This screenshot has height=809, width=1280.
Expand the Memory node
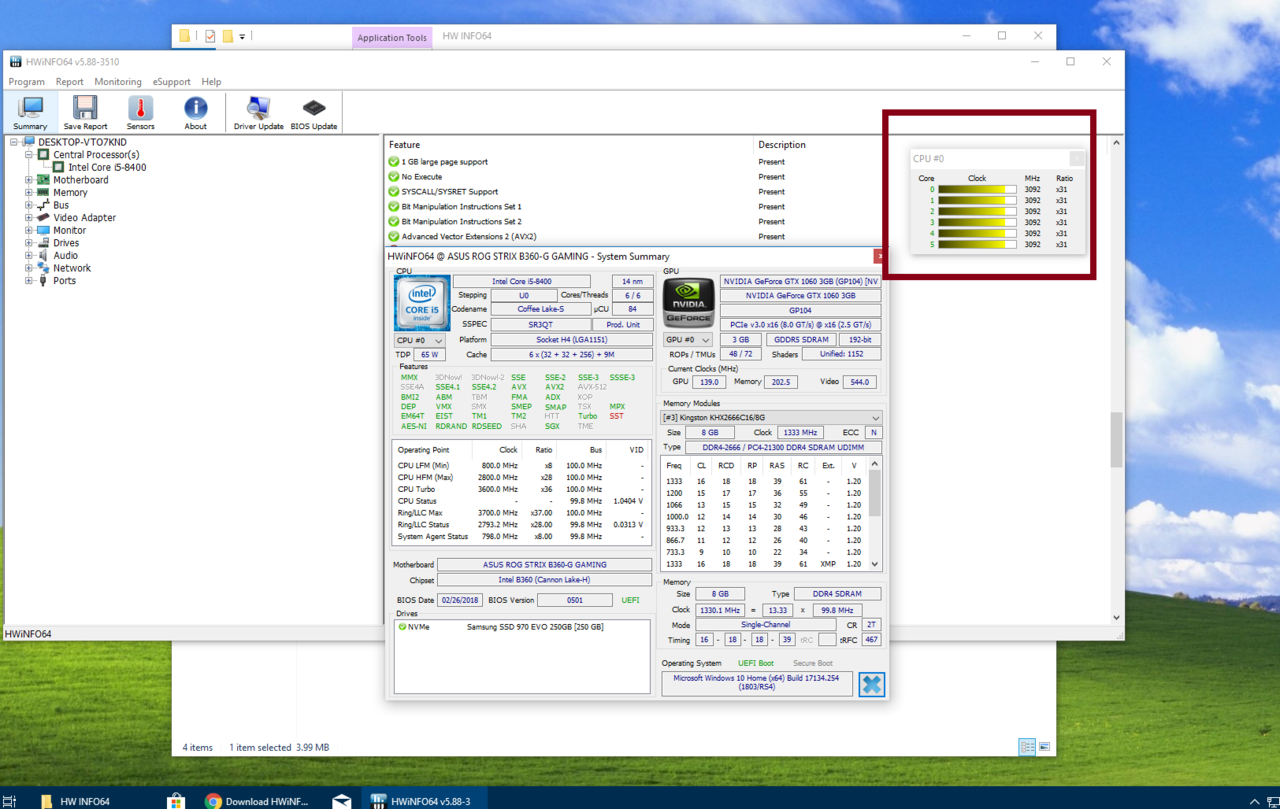pyautogui.click(x=29, y=193)
